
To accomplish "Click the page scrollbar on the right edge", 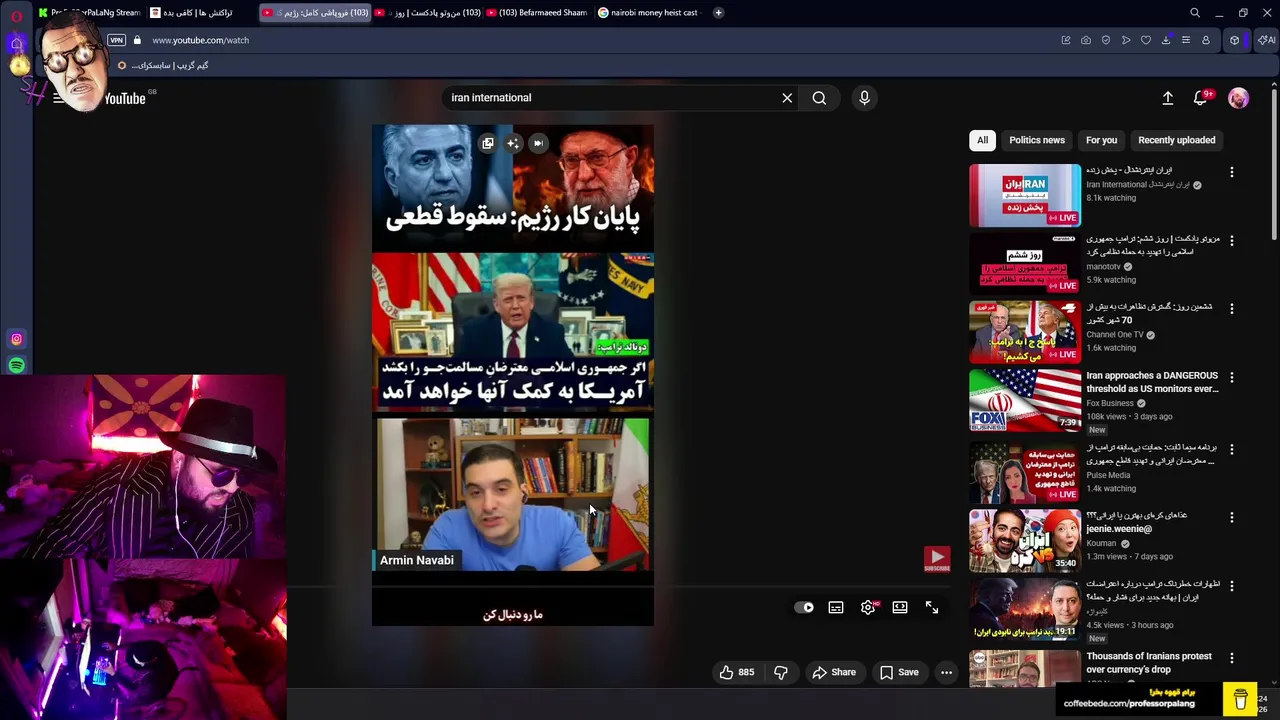I will pyautogui.click(x=1274, y=163).
